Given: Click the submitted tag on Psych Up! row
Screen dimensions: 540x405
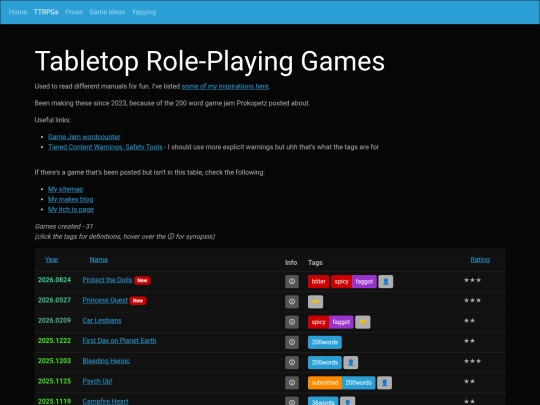Looking at the screenshot, I should click(x=325, y=383).
